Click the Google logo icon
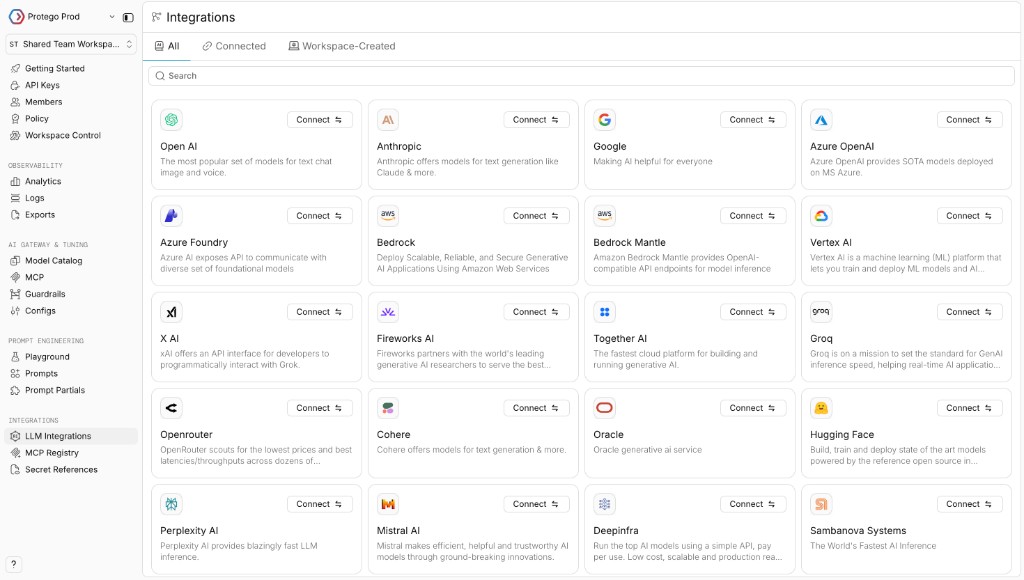The height and width of the screenshot is (580, 1024). [605, 120]
